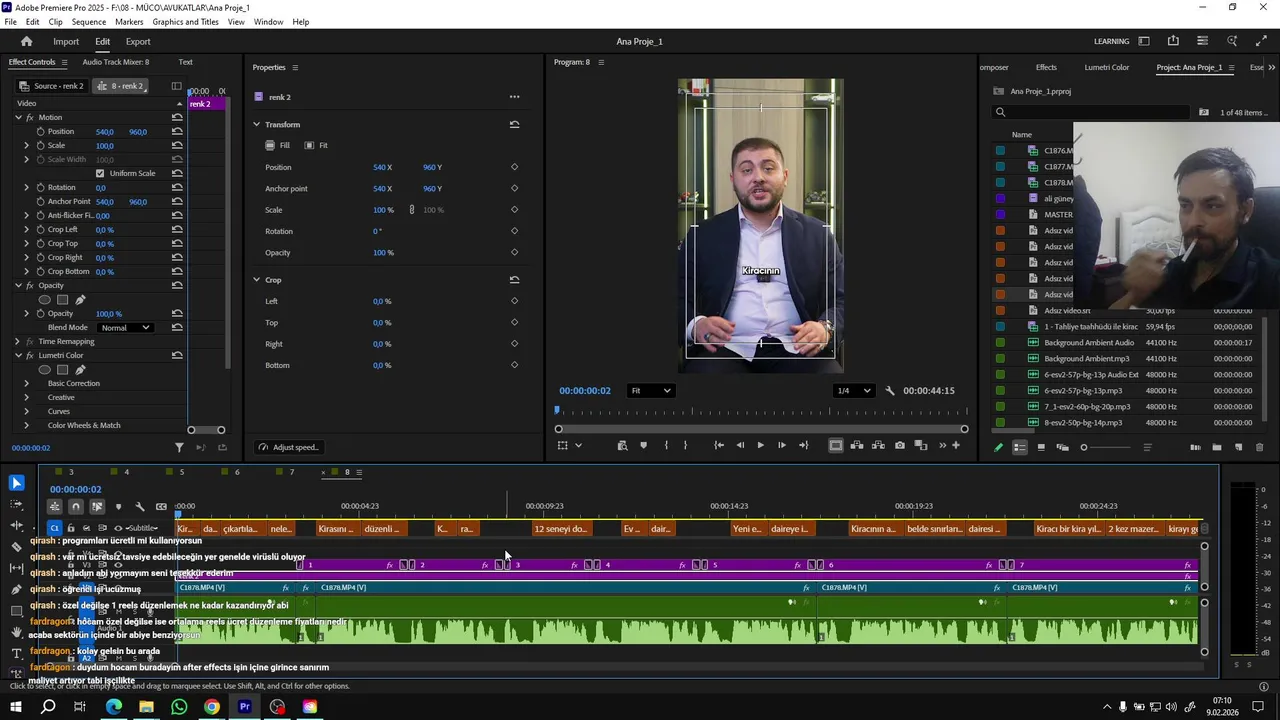
Task: Switch to Audio Track Mixer: 8 tab
Action: pyautogui.click(x=116, y=62)
